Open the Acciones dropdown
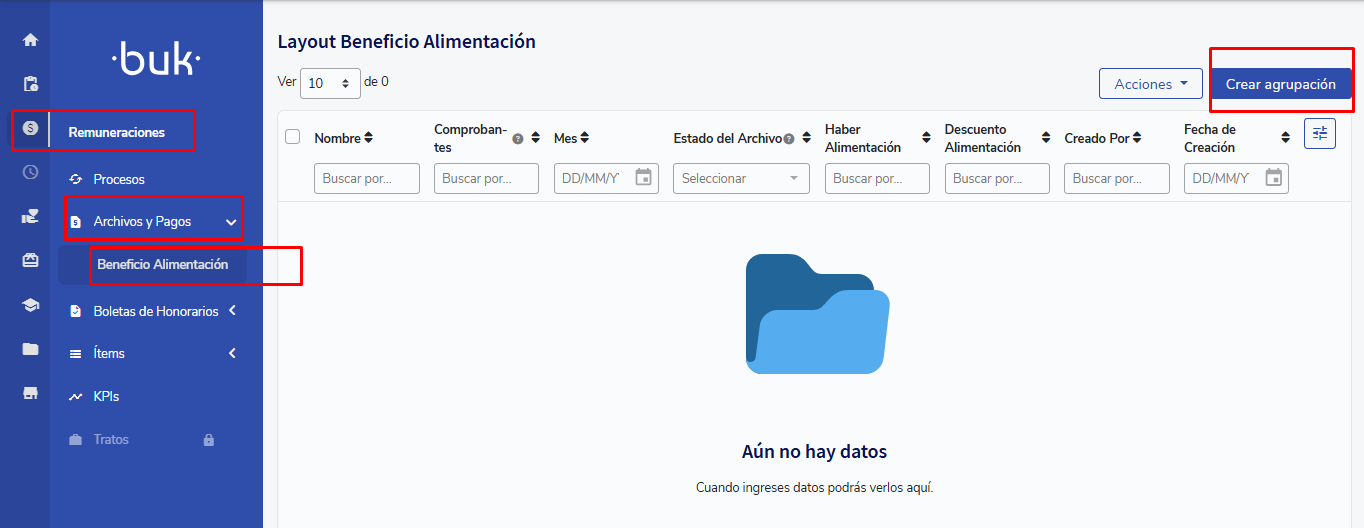 (1150, 84)
